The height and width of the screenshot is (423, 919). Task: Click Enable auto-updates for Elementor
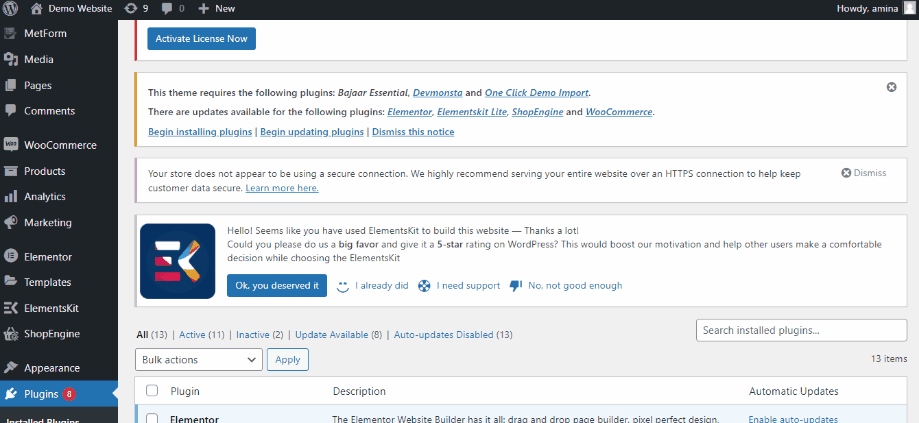[x=793, y=419]
